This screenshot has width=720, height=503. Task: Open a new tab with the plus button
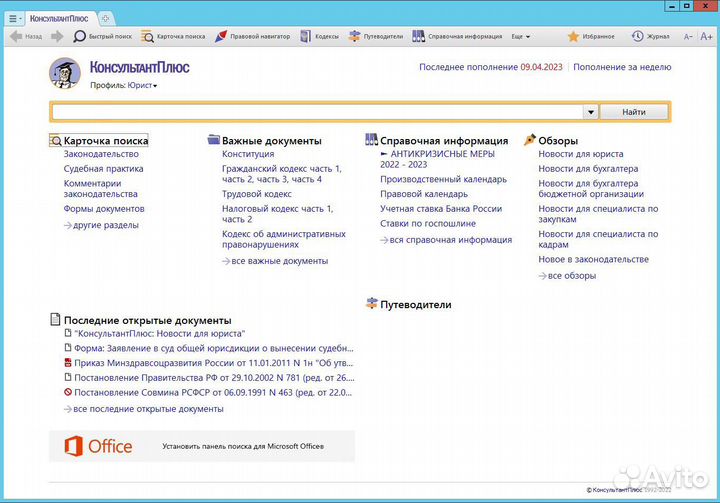point(105,18)
